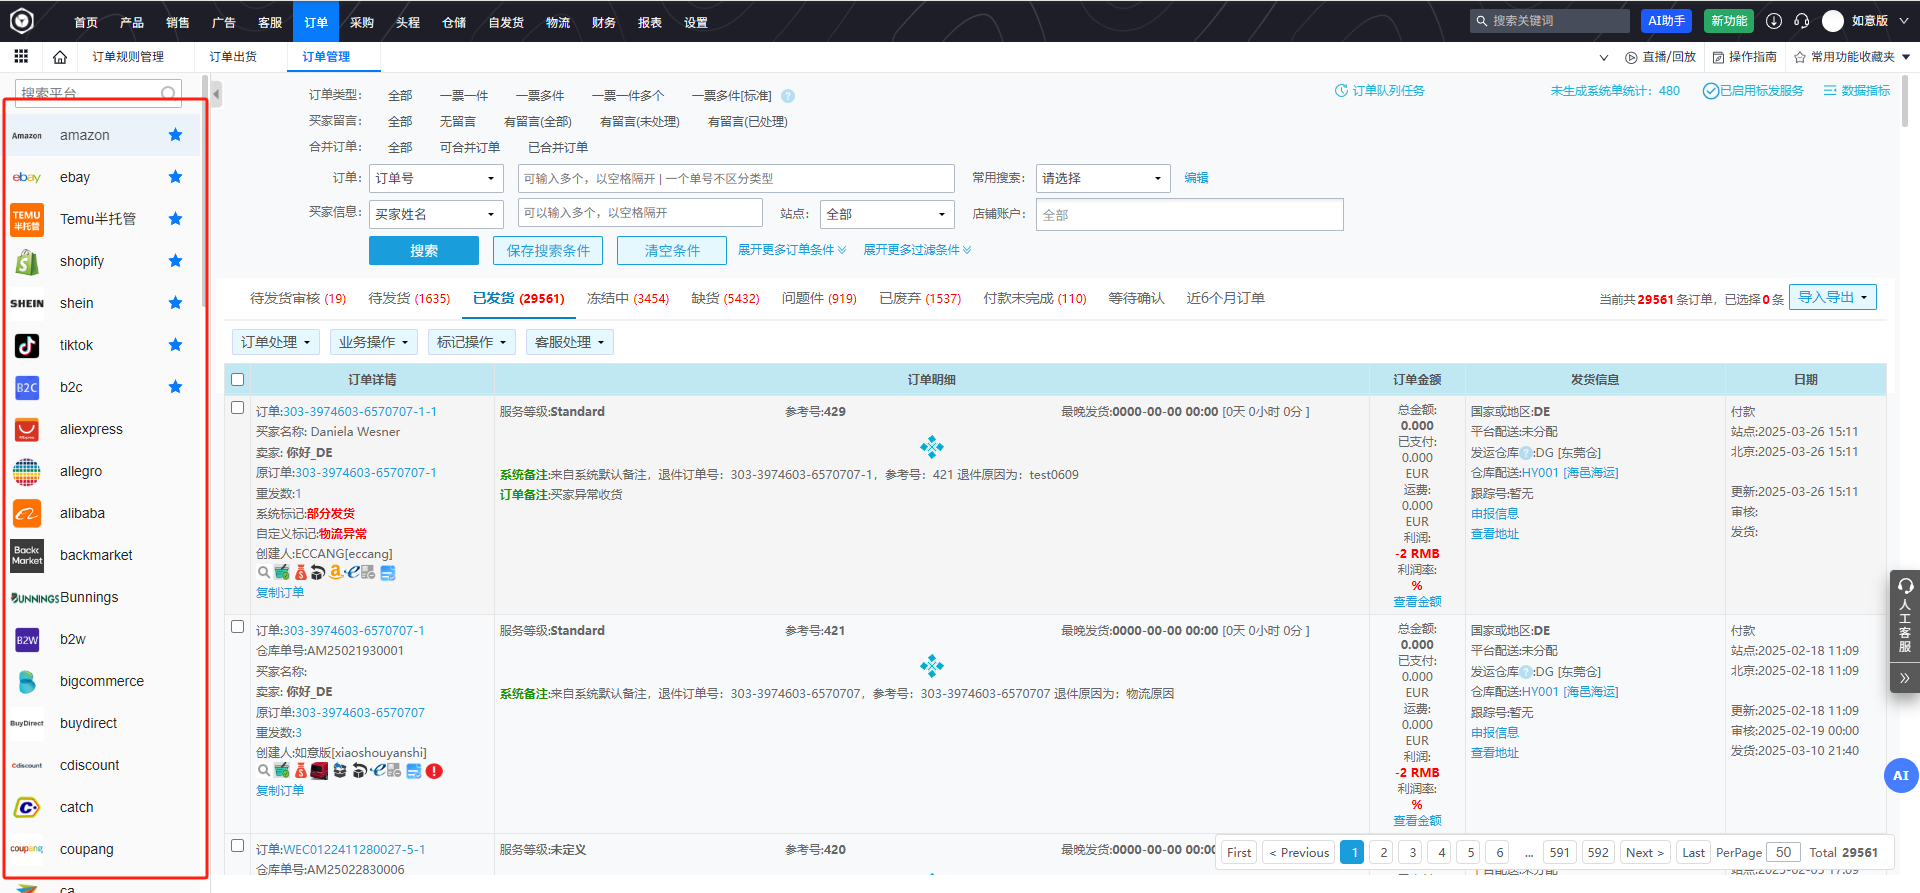Click 复制订单 link in first order
1920x893 pixels.
(x=280, y=593)
